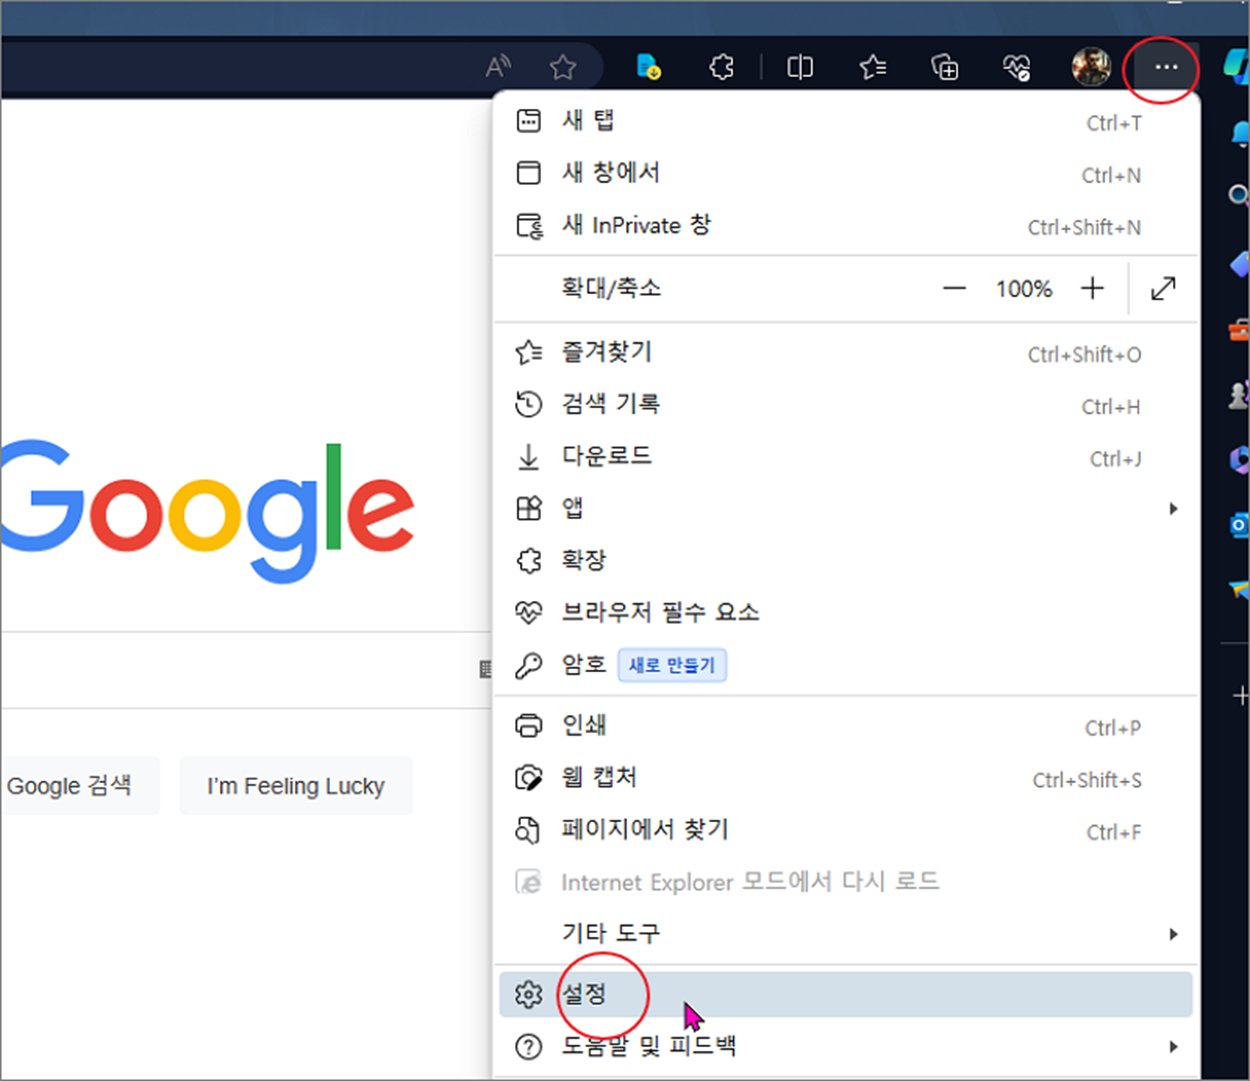The height and width of the screenshot is (1081, 1250).
Task: Select 새 창에서 menu item
Action: click(846, 173)
